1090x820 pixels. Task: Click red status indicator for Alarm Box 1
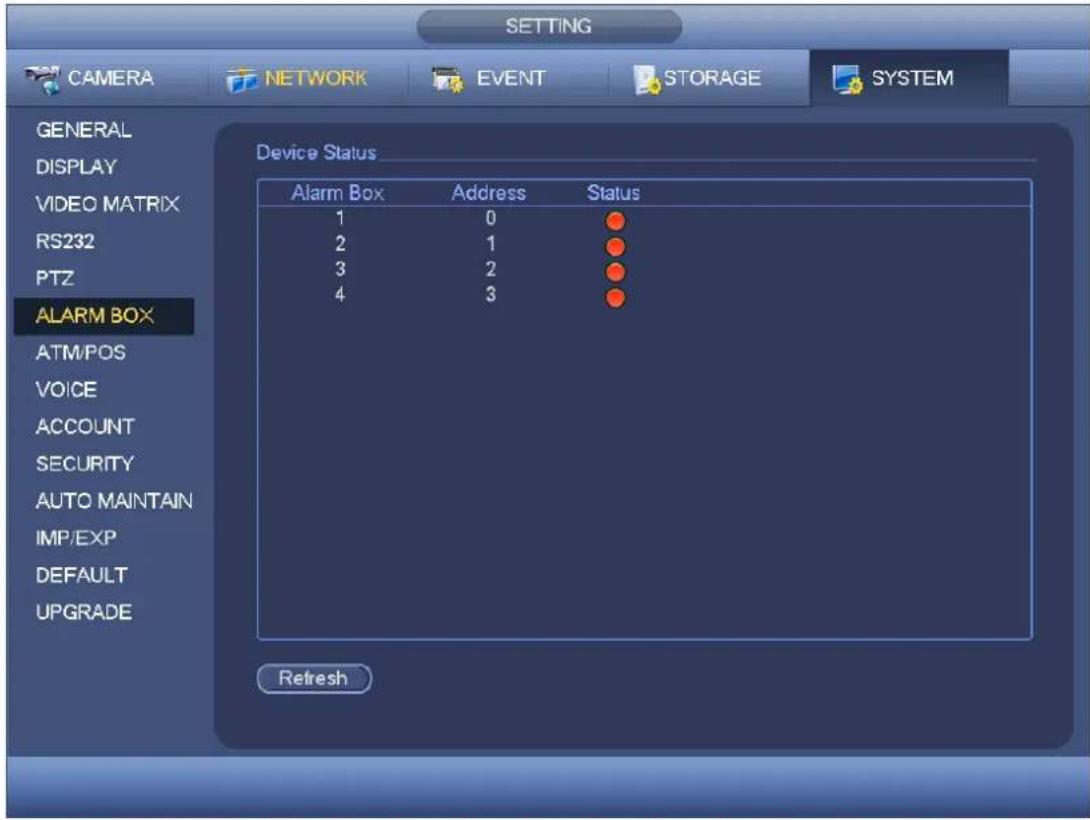615,221
